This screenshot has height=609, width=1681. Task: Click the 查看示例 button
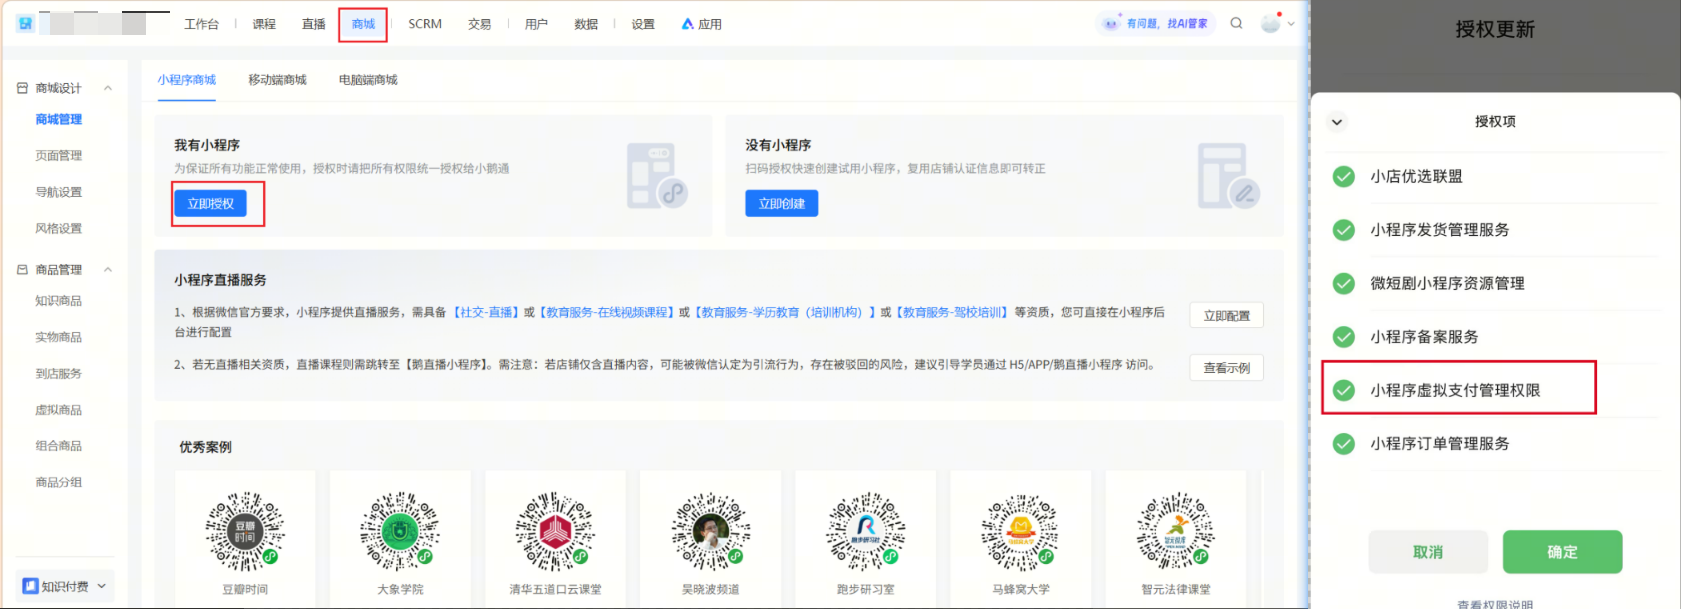[1227, 368]
